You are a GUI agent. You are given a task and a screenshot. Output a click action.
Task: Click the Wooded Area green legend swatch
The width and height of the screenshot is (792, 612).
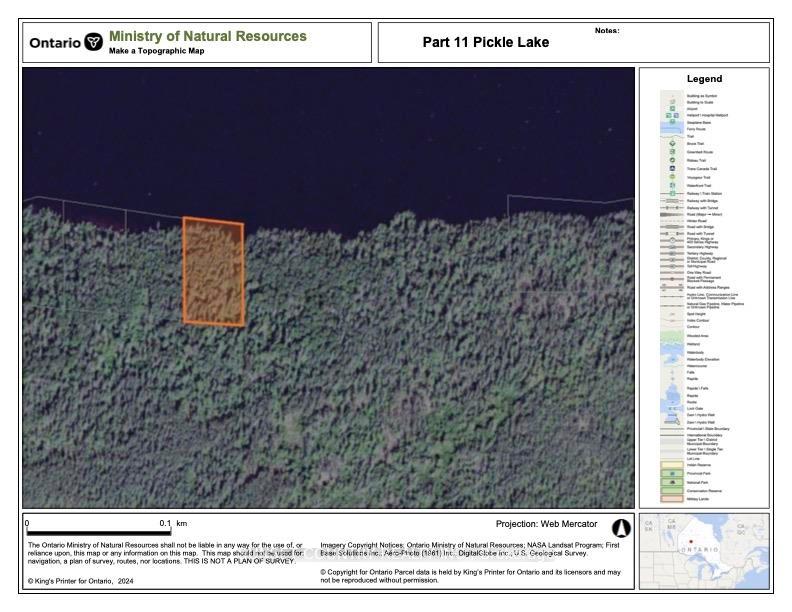[x=672, y=336]
